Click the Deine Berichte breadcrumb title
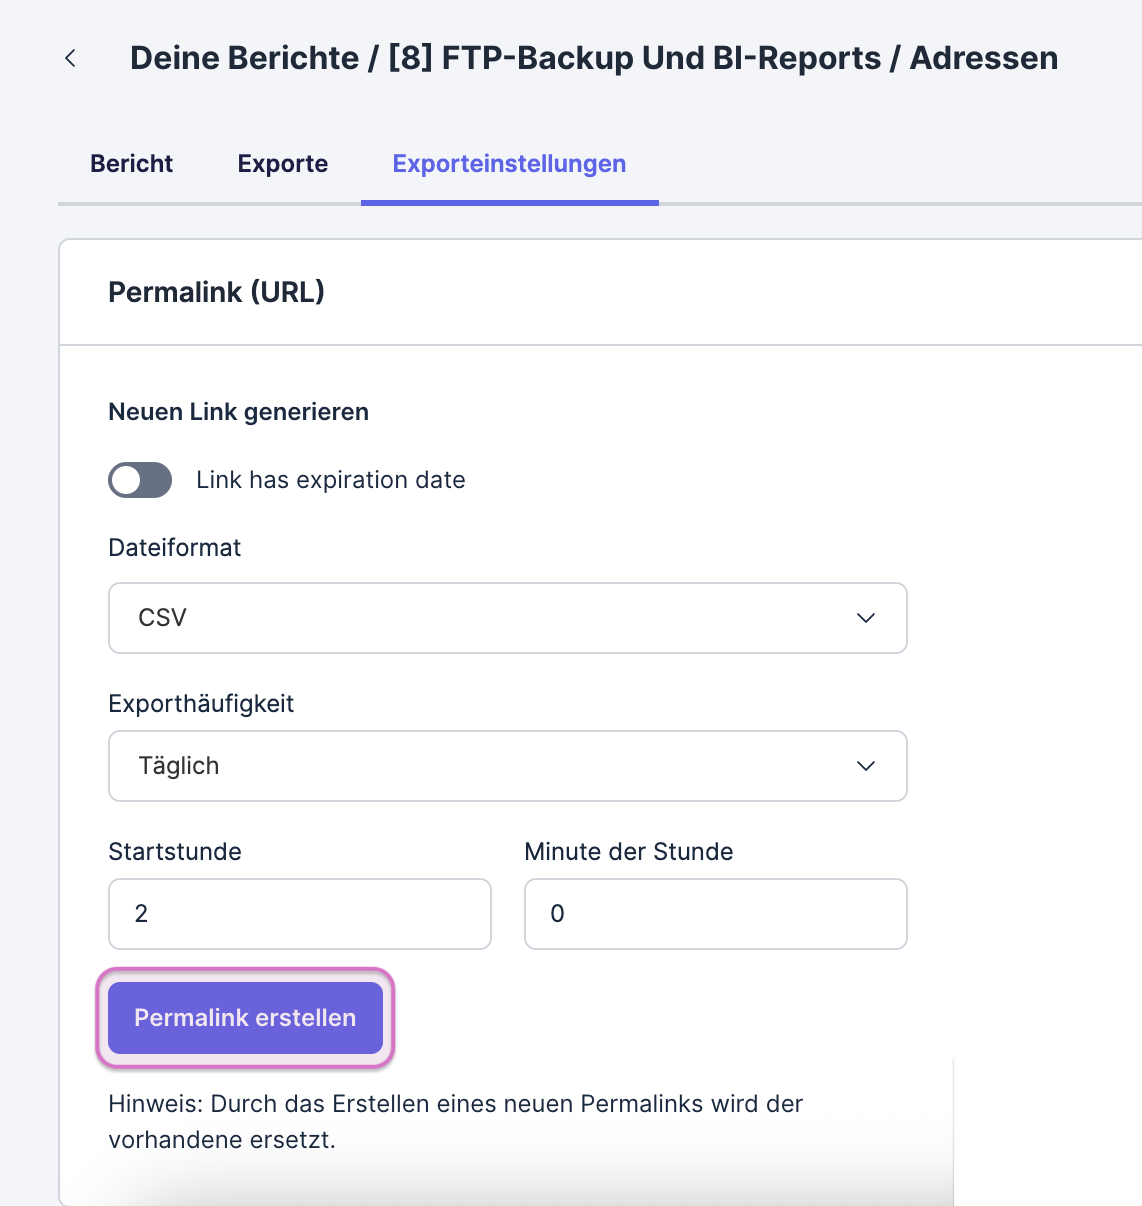The width and height of the screenshot is (1142, 1206). coord(244,58)
